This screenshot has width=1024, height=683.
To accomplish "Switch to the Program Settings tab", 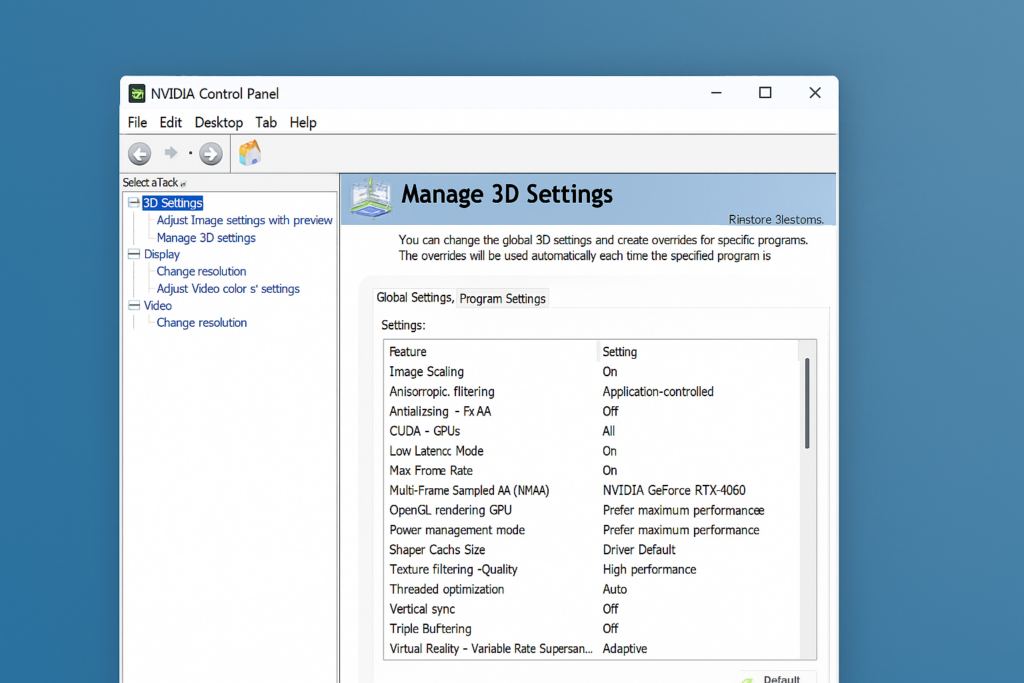I will coord(502,298).
